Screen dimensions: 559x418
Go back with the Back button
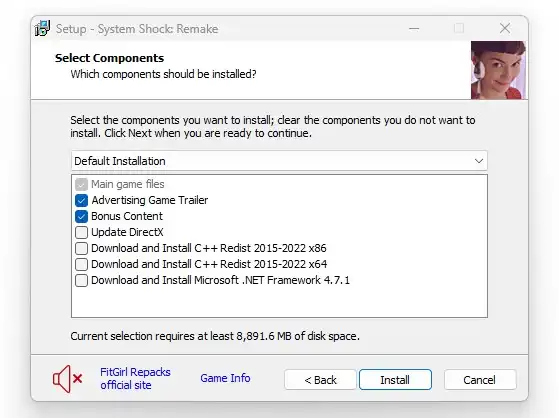coord(320,380)
